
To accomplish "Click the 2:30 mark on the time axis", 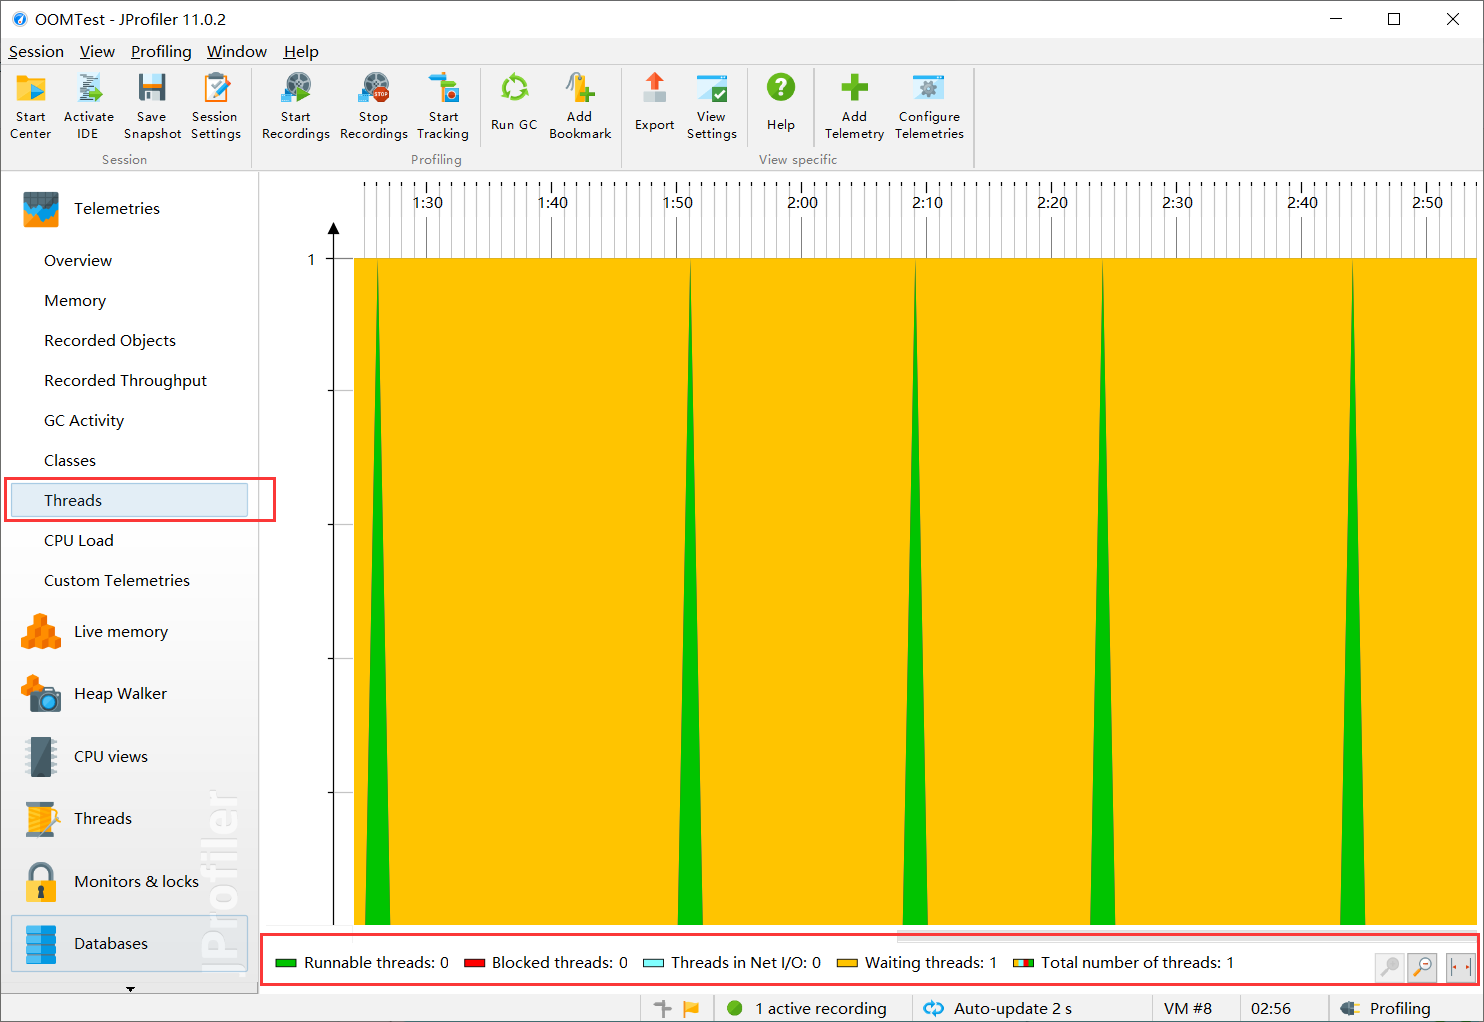I will 1177,203.
